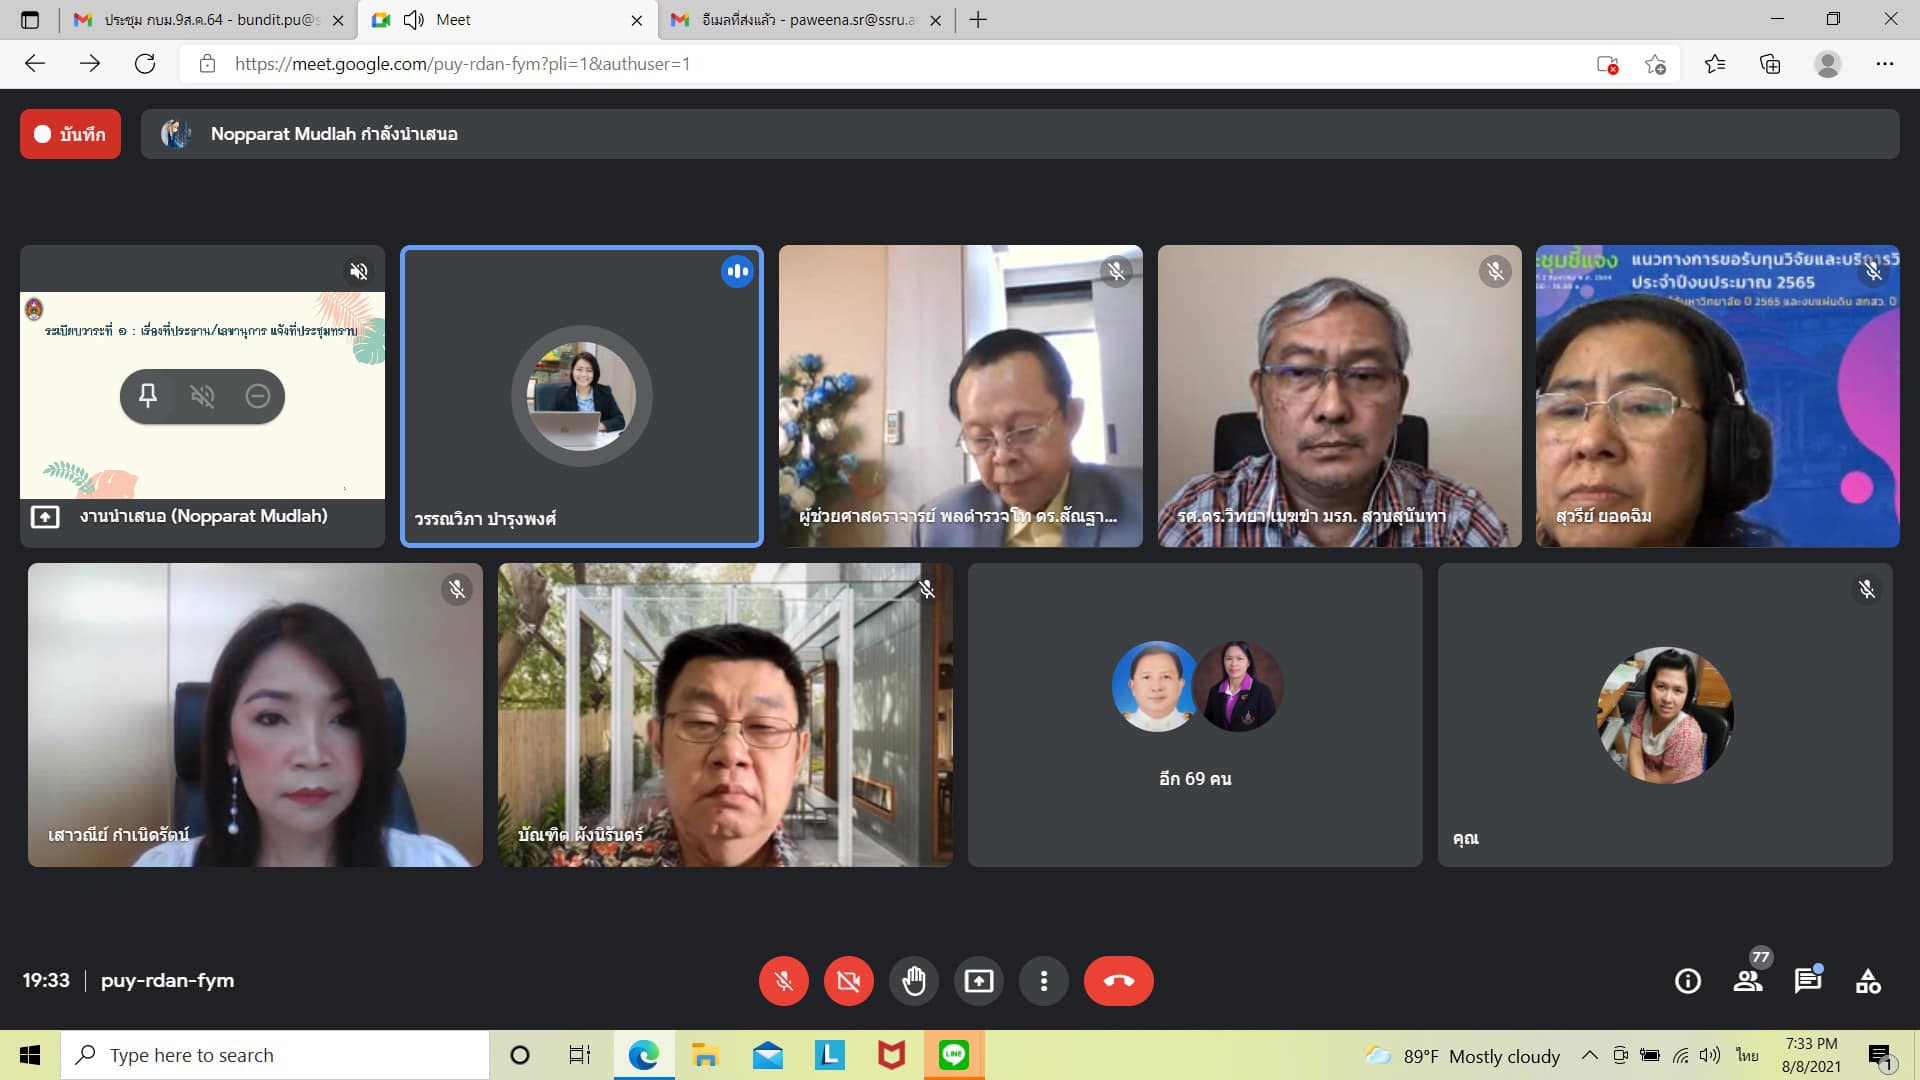Screen dimensions: 1920x1080
Task: Show participants list with 77 badge
Action: coord(1748,981)
